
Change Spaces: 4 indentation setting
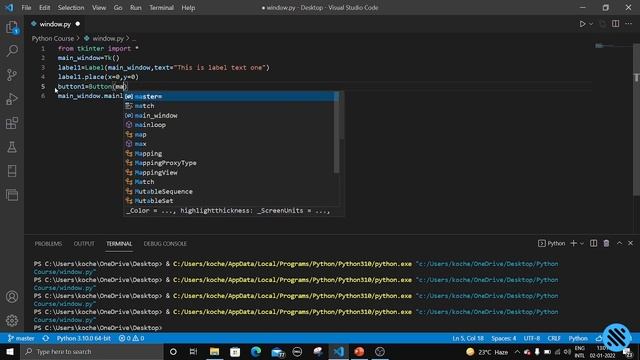click(504, 338)
